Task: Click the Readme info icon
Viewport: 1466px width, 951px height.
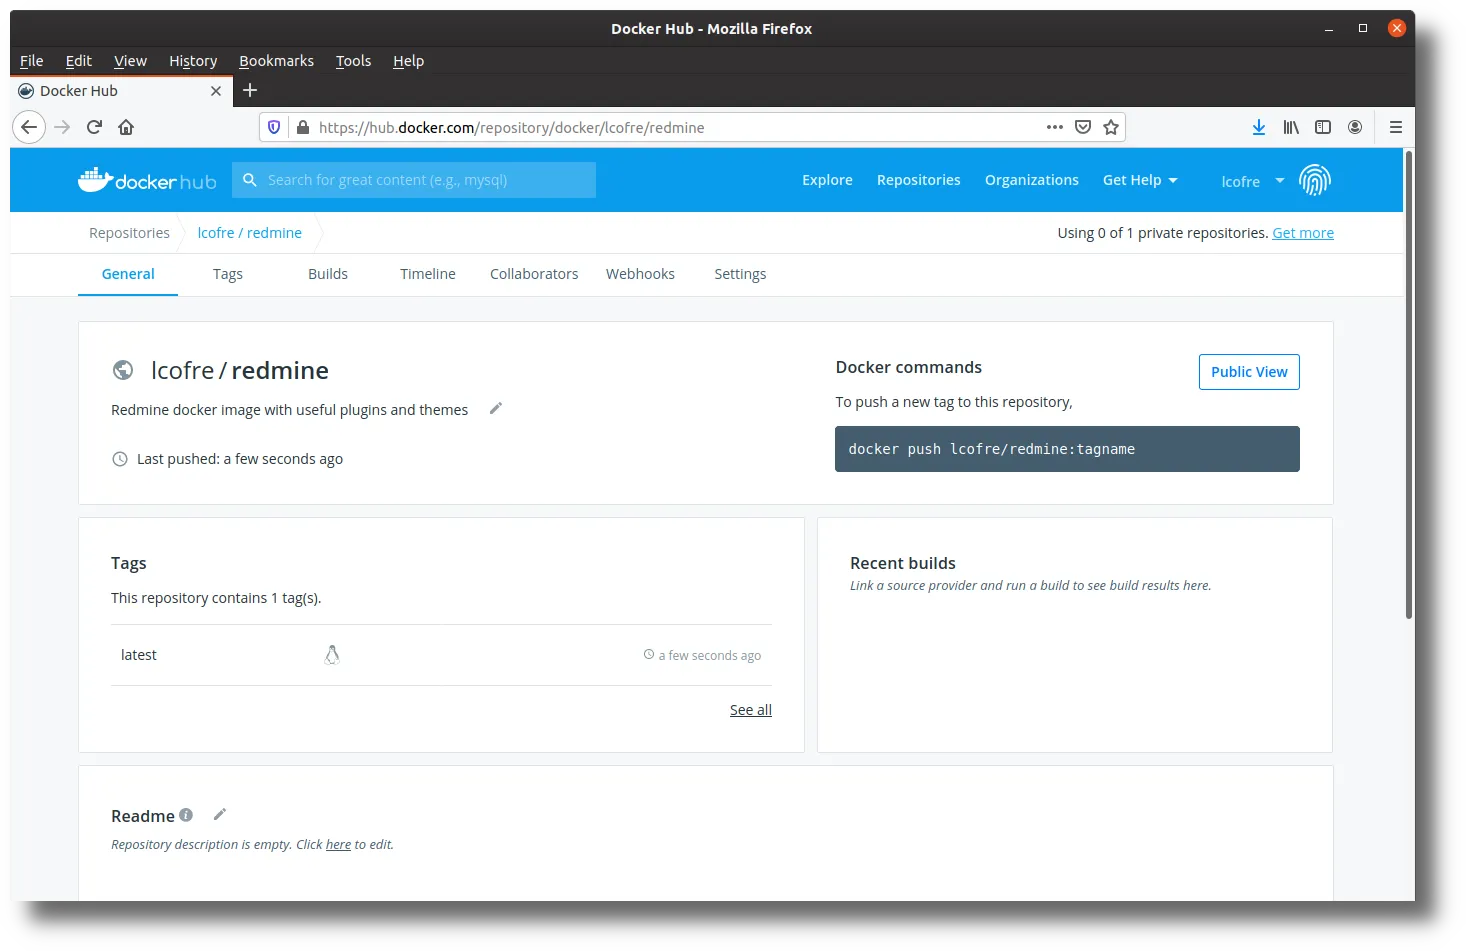Action: pyautogui.click(x=186, y=815)
